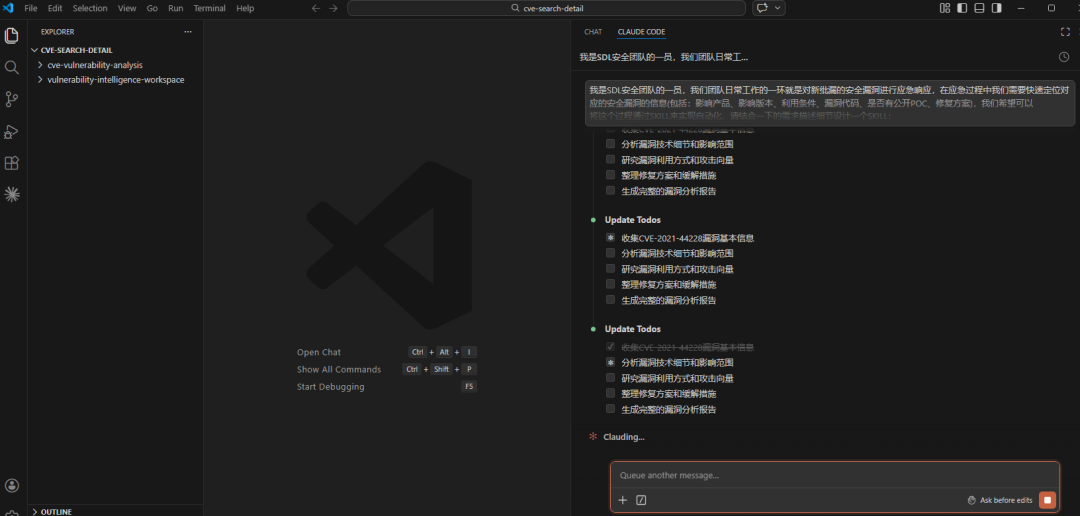Switch to the CHAT tab

tap(593, 32)
